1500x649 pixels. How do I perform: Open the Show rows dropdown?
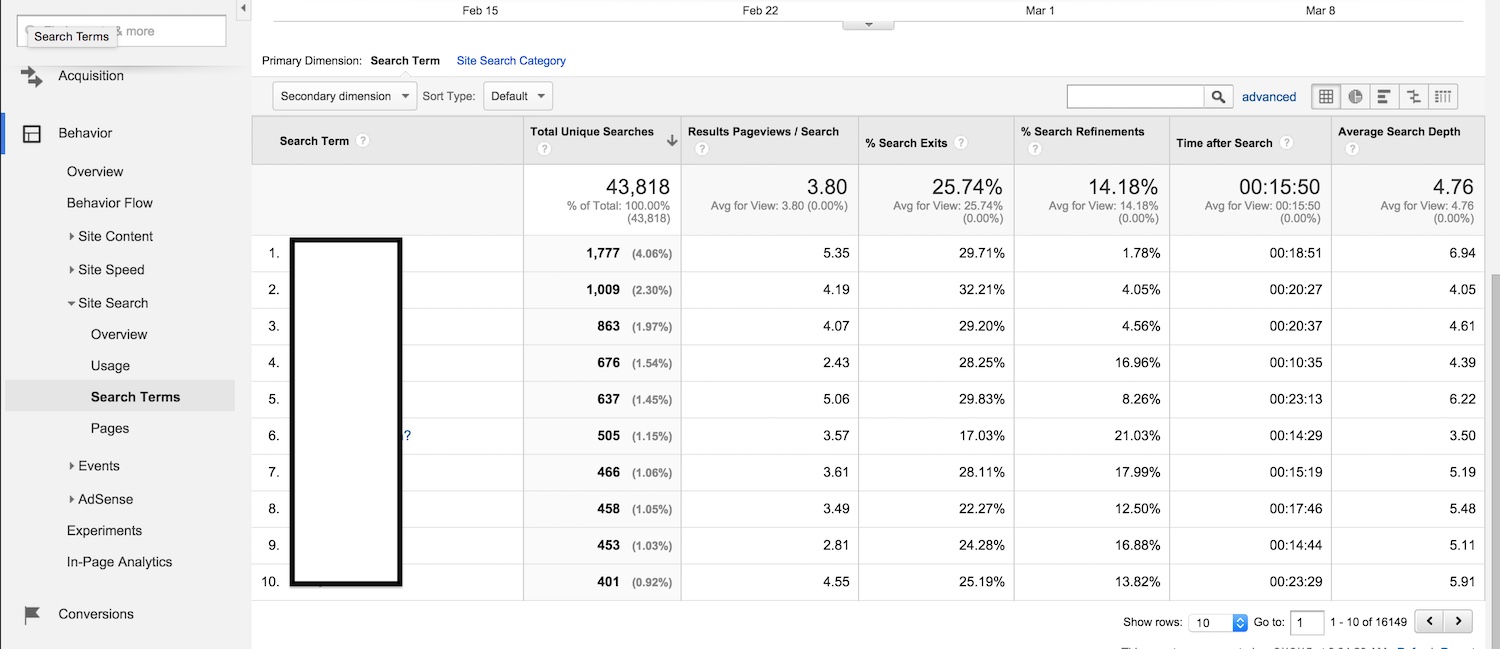point(1217,622)
